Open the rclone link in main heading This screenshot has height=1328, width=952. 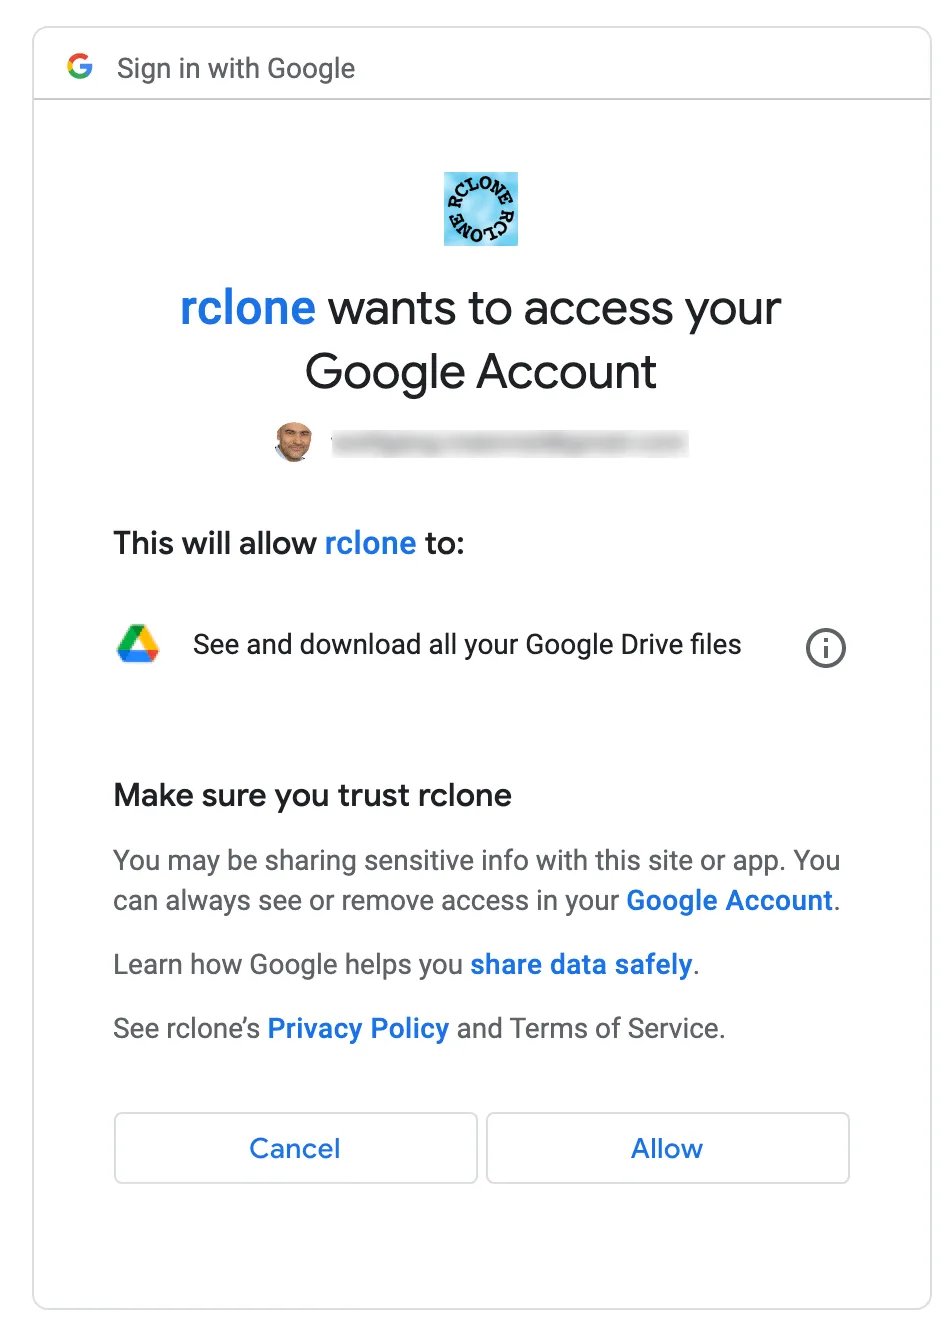(x=248, y=308)
